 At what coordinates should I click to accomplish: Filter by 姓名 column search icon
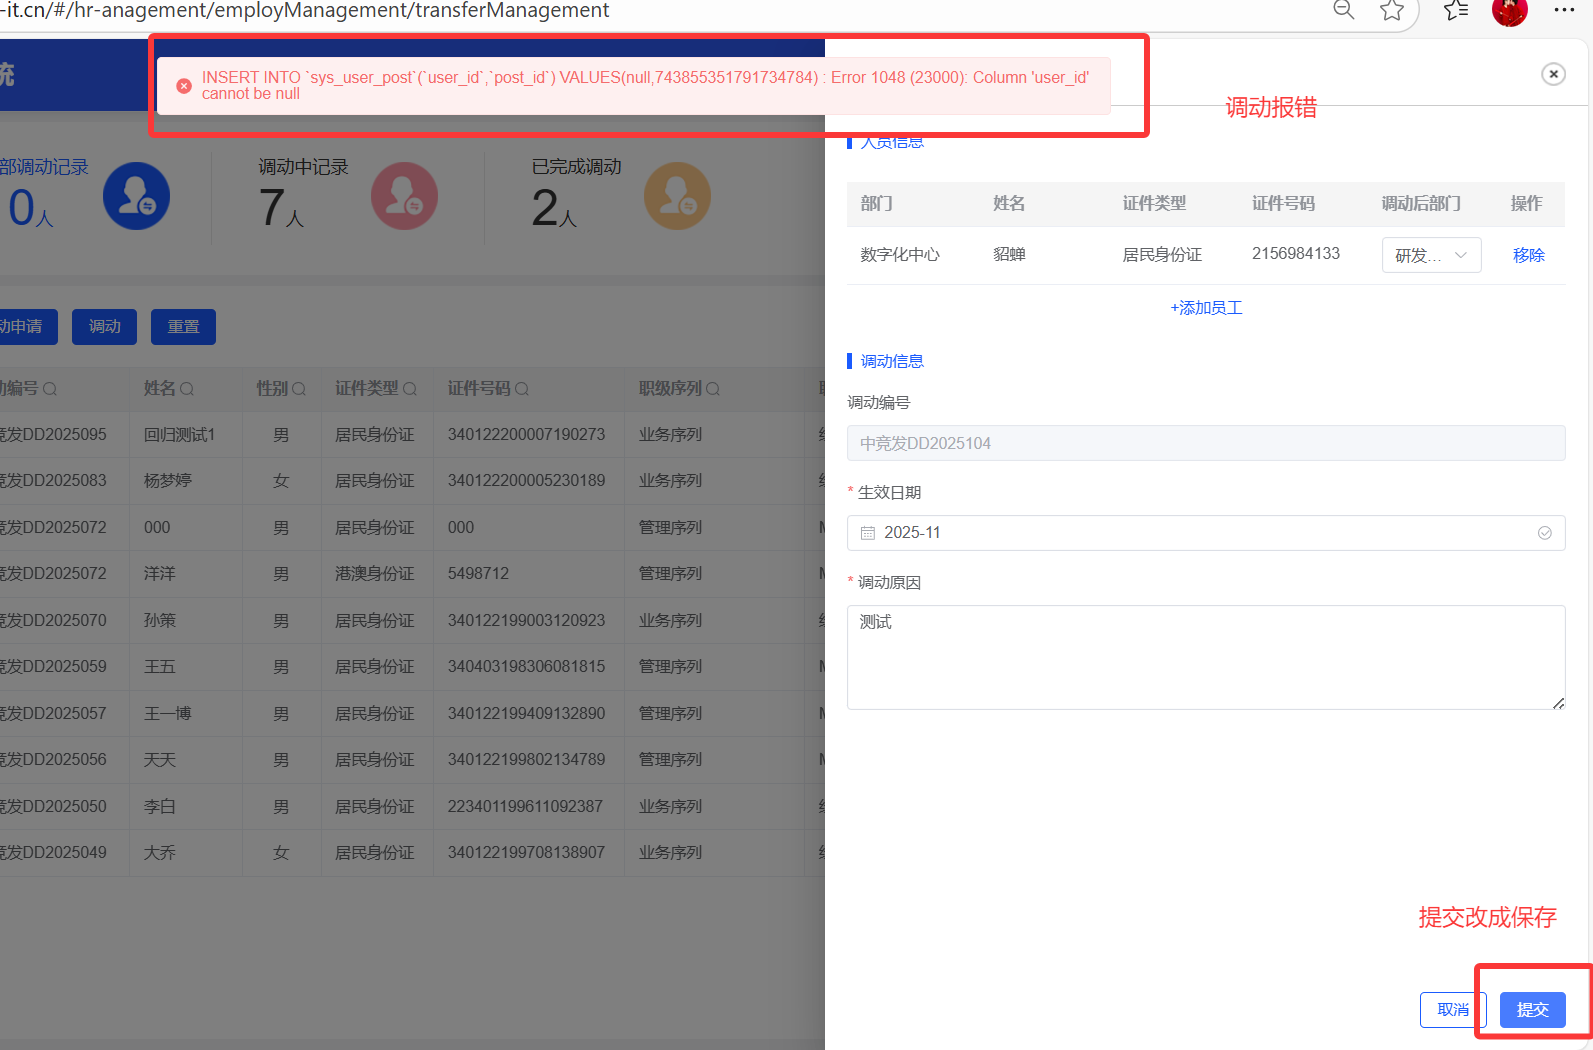coord(187,389)
